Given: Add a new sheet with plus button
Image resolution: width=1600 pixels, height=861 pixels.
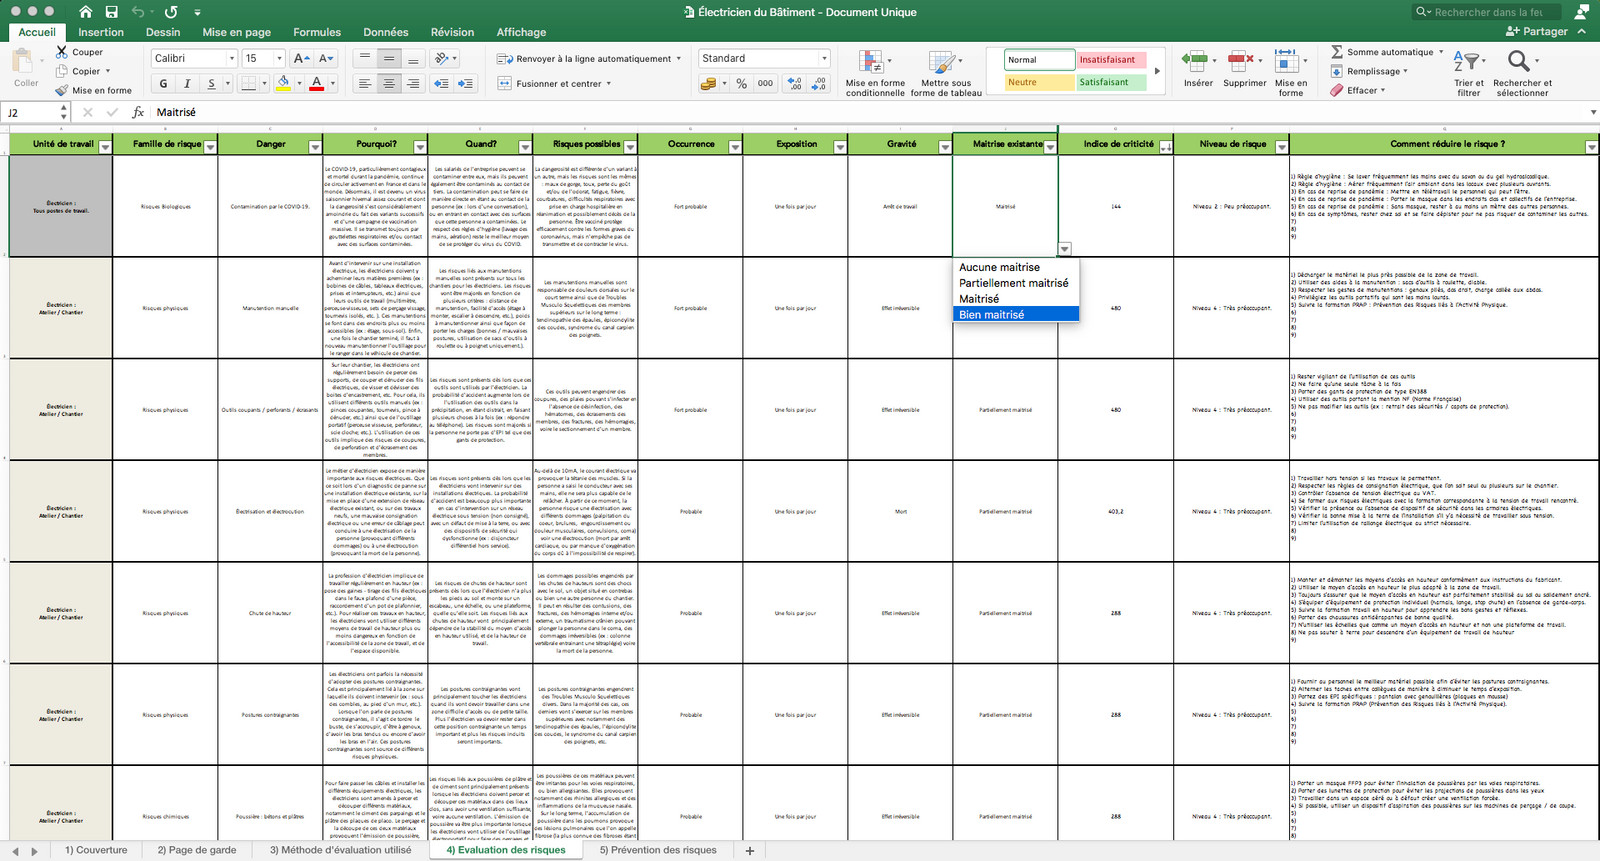Looking at the screenshot, I should point(750,850).
